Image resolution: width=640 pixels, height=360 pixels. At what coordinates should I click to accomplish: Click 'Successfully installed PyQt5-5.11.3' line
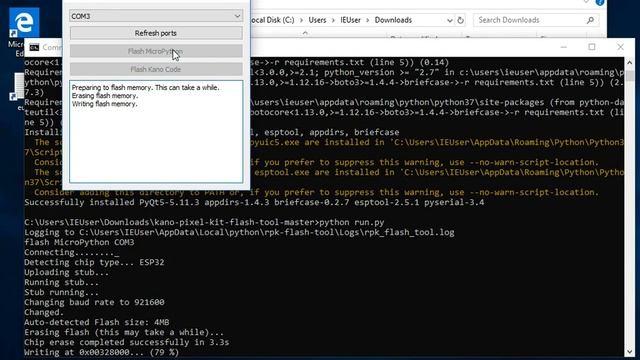(254, 202)
